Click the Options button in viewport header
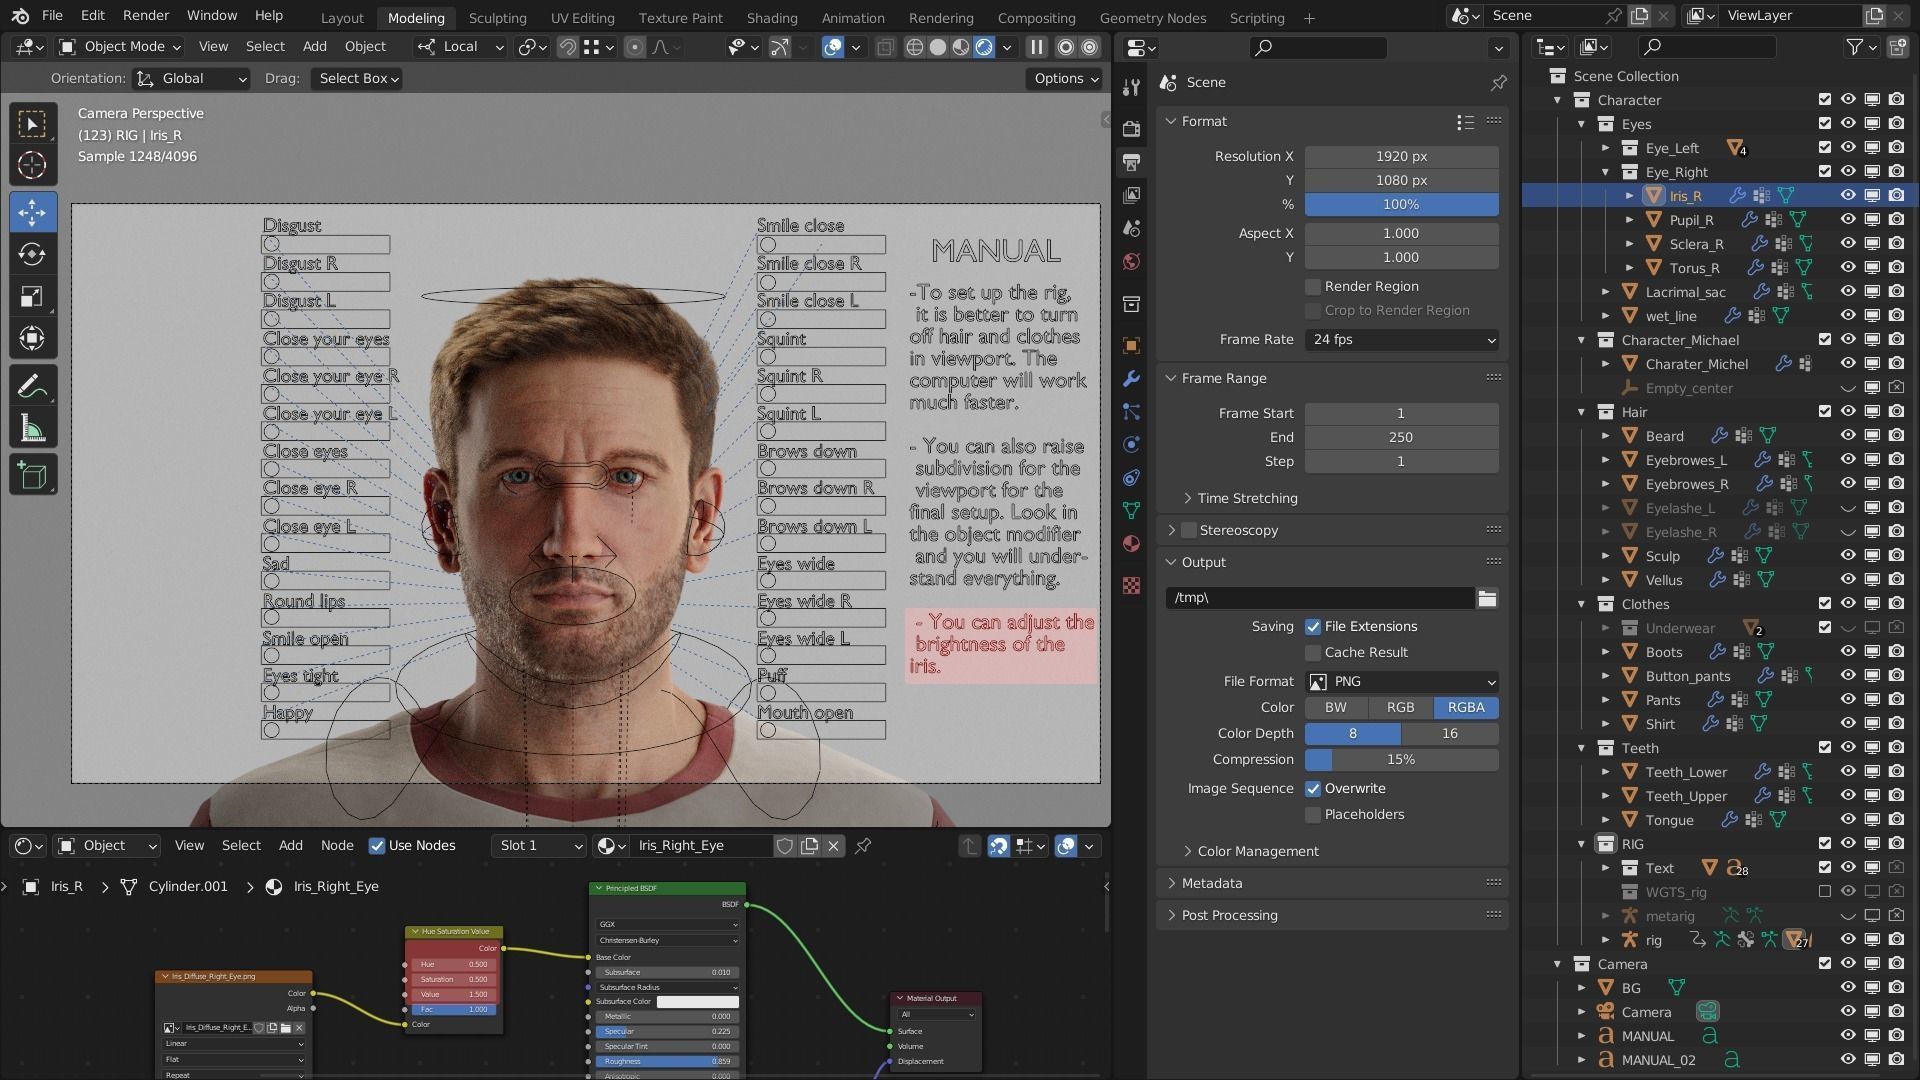1920x1080 pixels. coord(1066,78)
